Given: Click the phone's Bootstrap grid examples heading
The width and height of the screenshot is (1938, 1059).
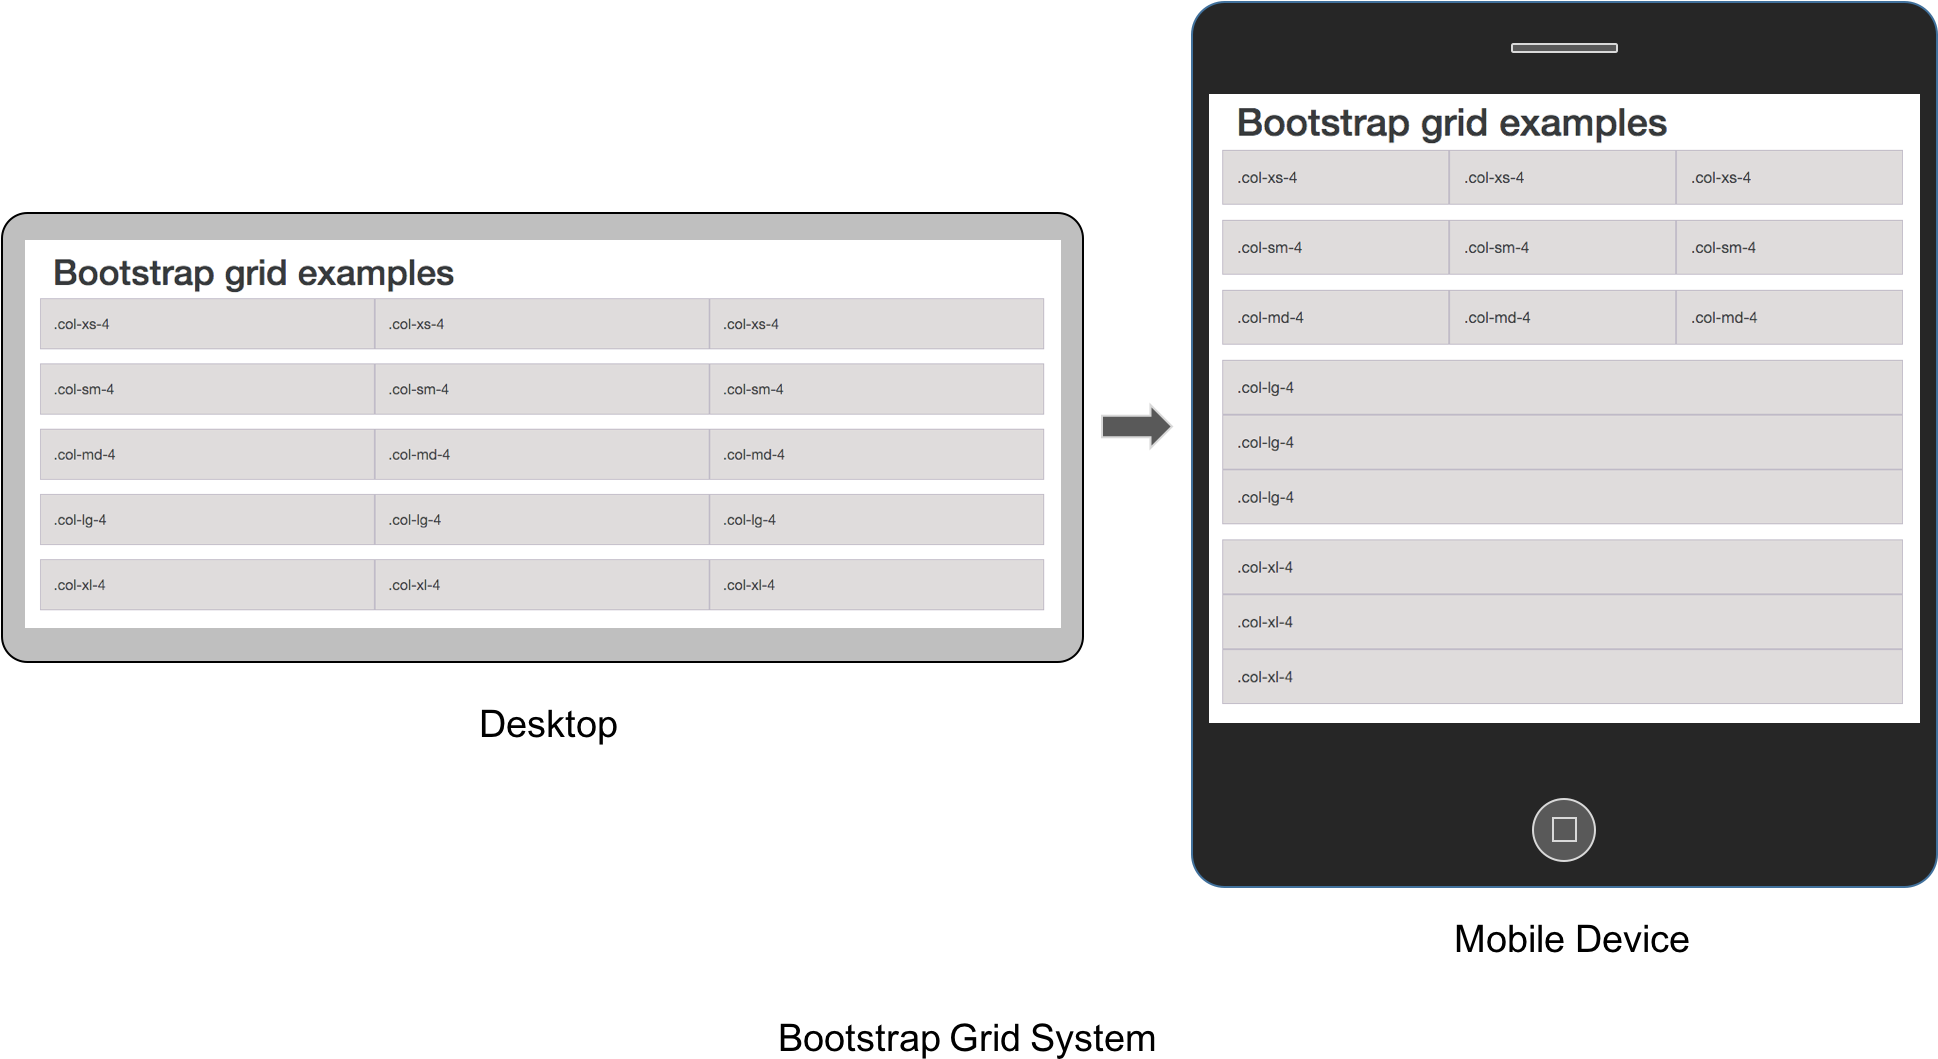Looking at the screenshot, I should (1451, 123).
